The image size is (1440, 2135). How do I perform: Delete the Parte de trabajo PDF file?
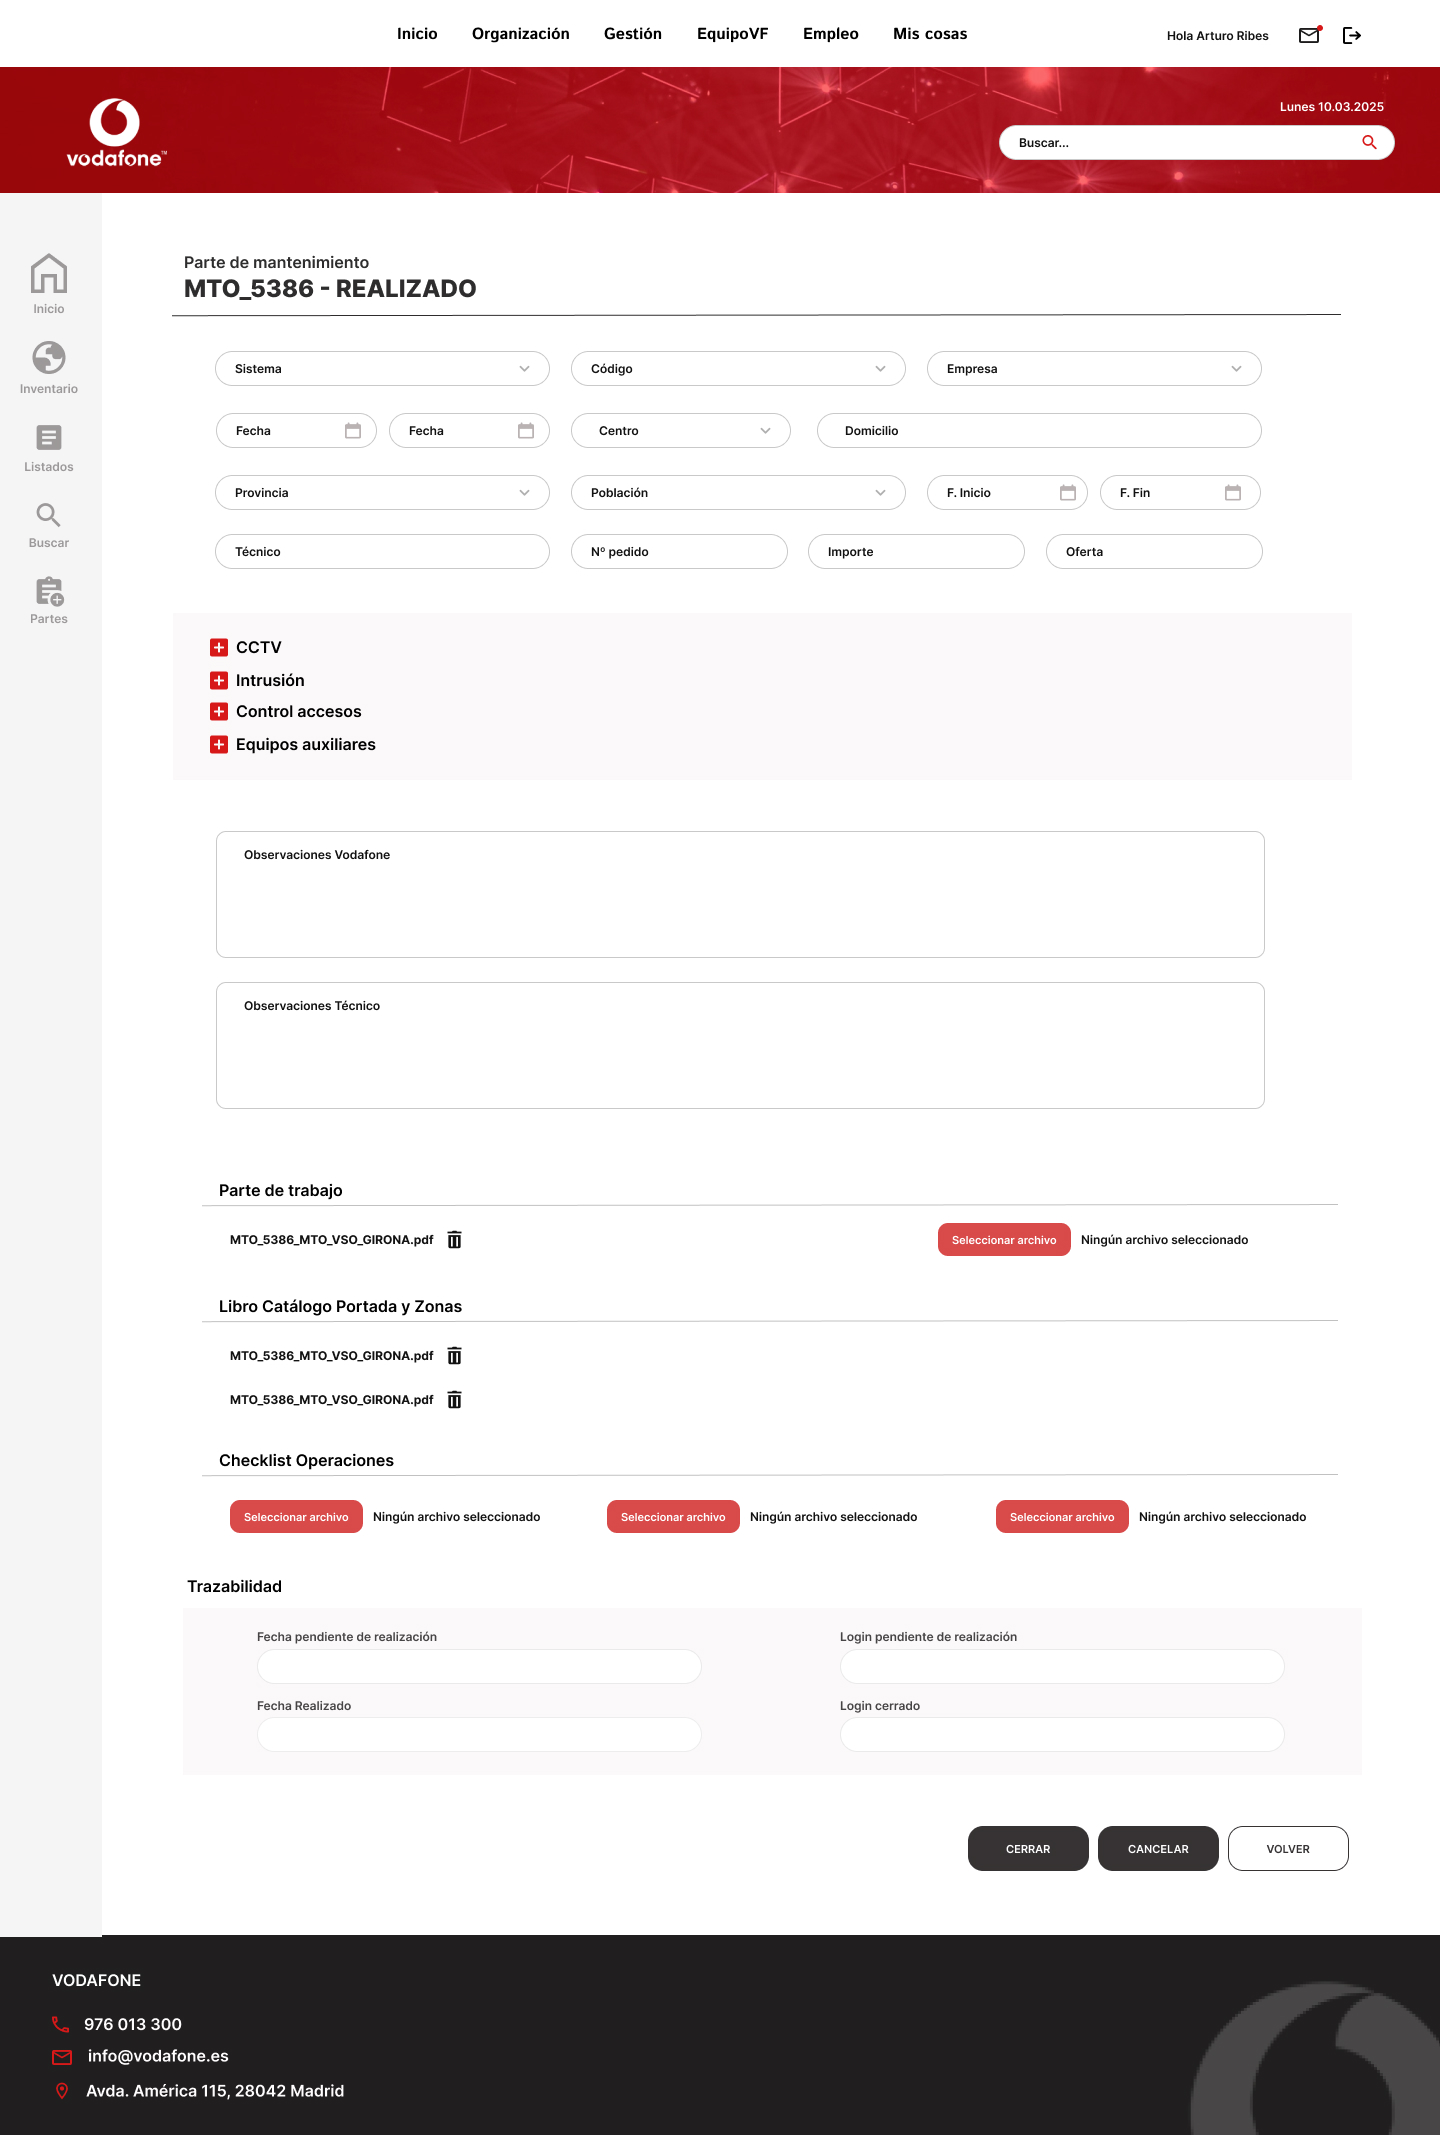[x=454, y=1240]
